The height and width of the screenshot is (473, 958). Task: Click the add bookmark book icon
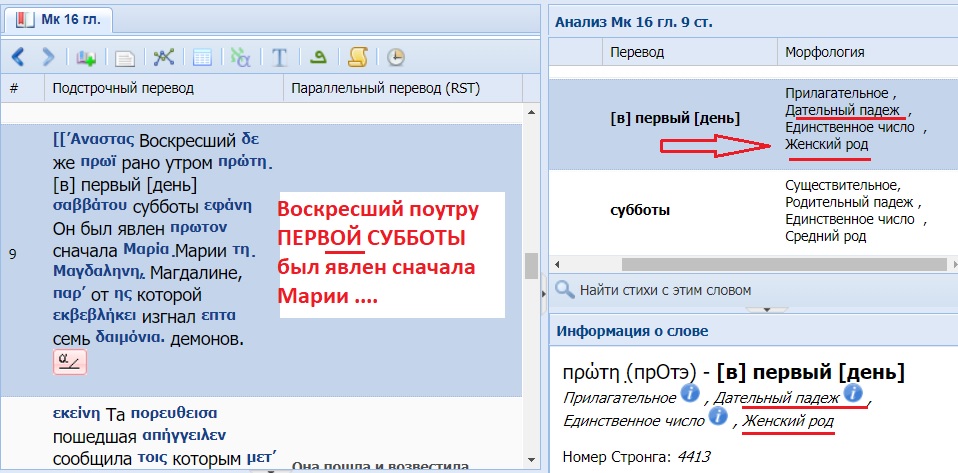click(x=86, y=57)
